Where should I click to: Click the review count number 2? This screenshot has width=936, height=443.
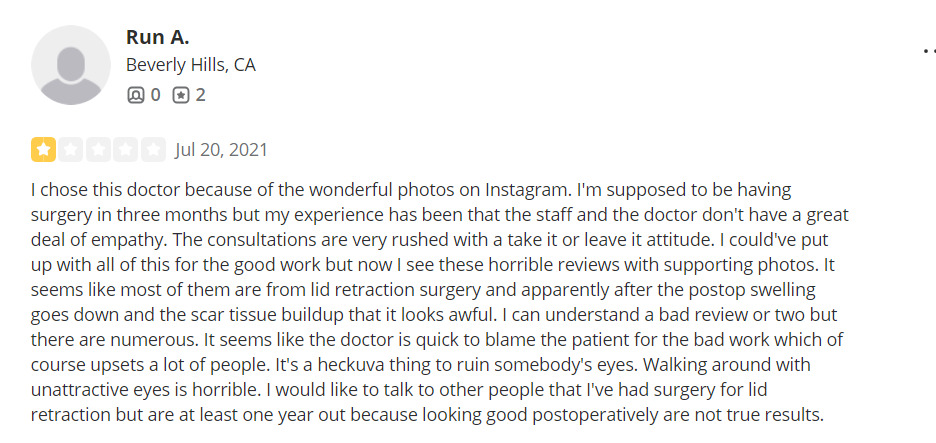pos(201,95)
